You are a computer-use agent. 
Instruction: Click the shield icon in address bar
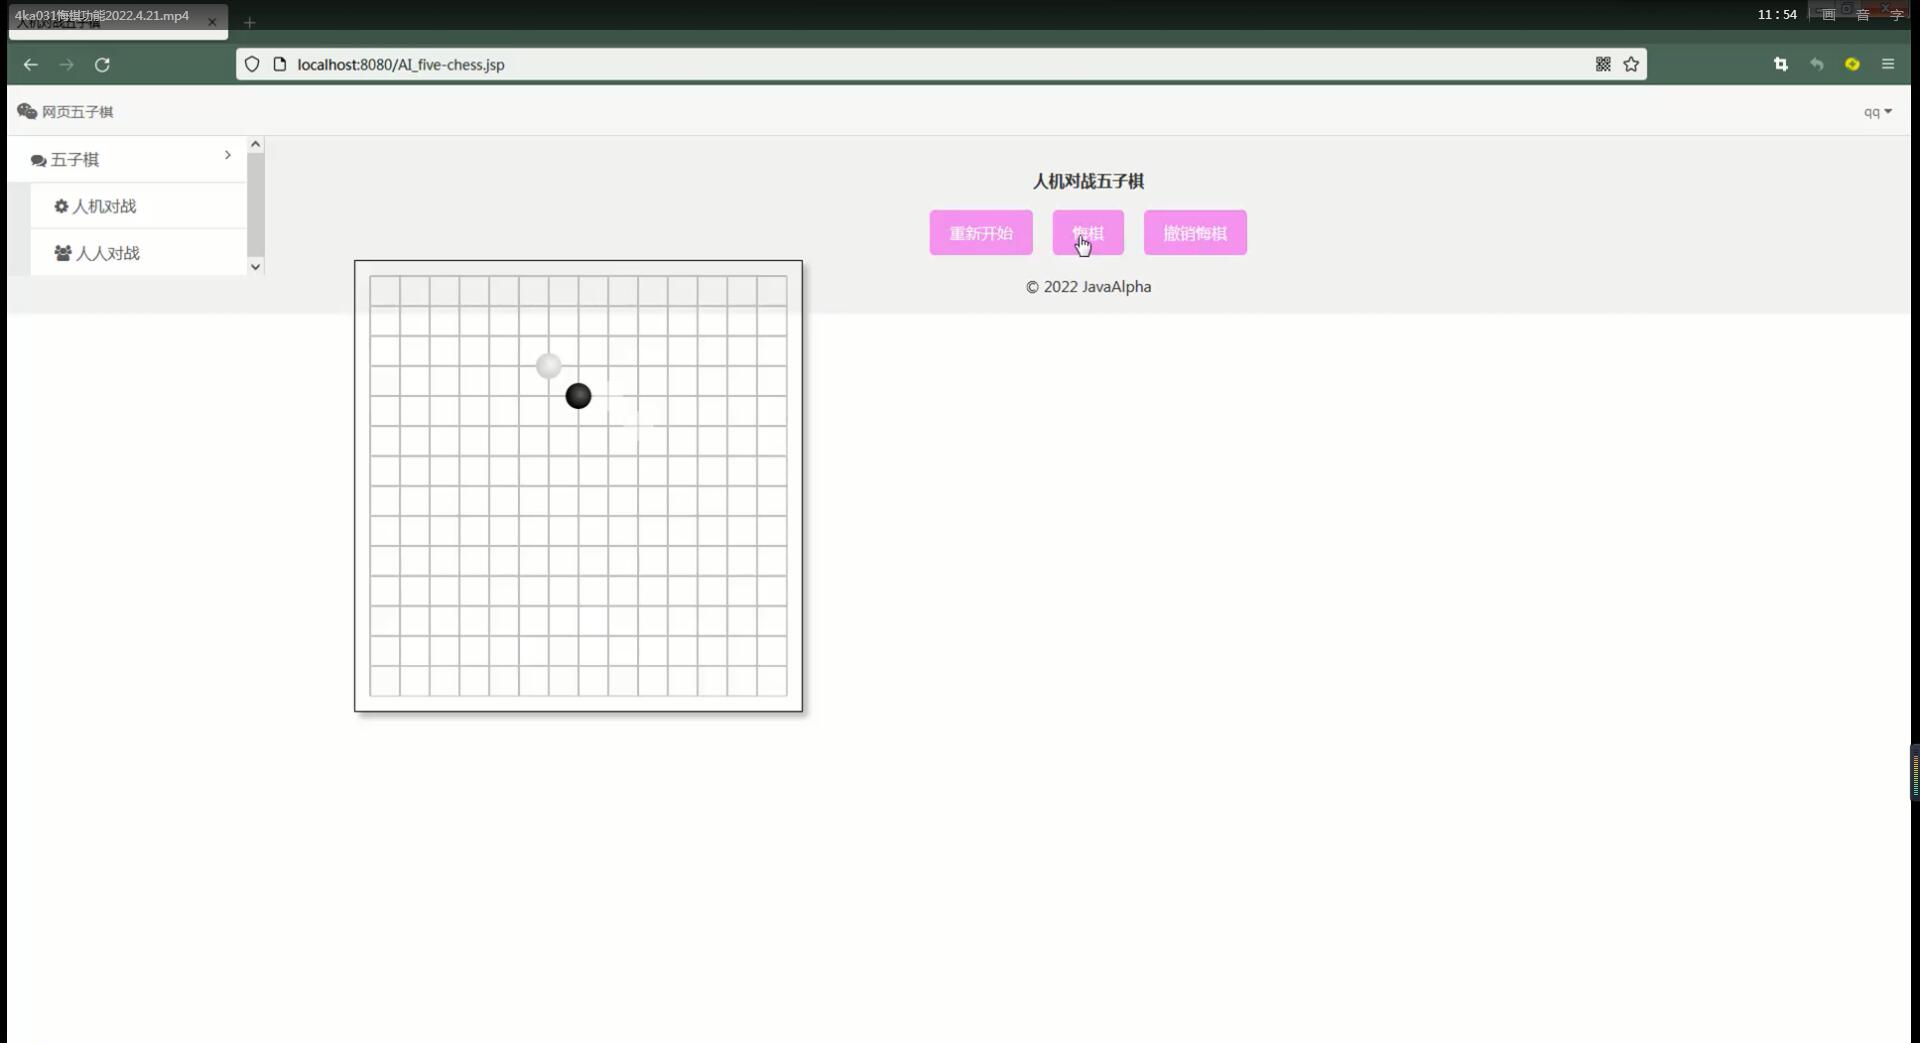(x=252, y=65)
